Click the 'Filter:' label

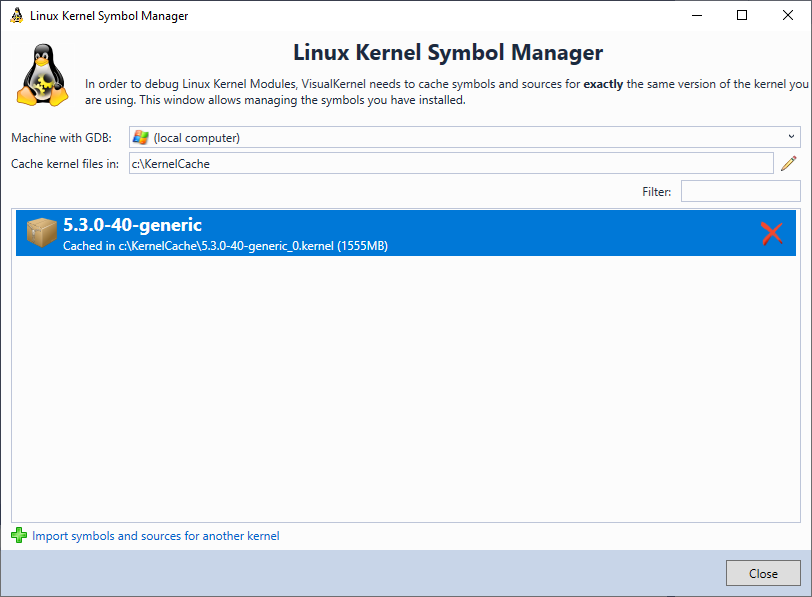[657, 192]
